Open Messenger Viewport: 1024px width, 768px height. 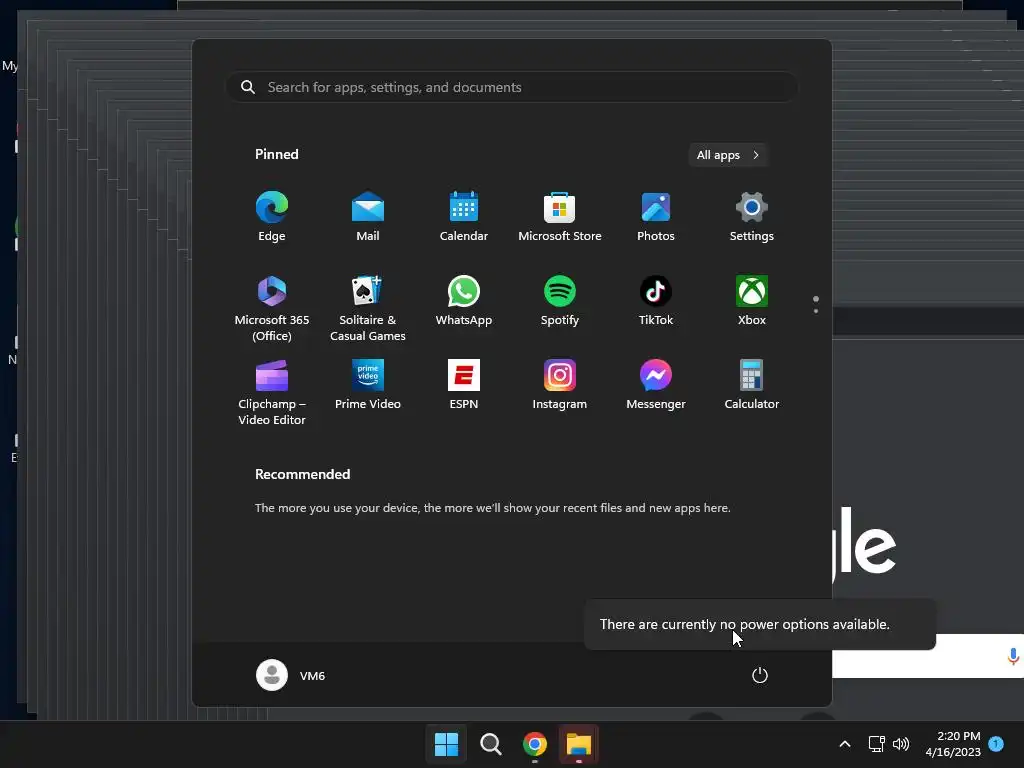(x=656, y=385)
